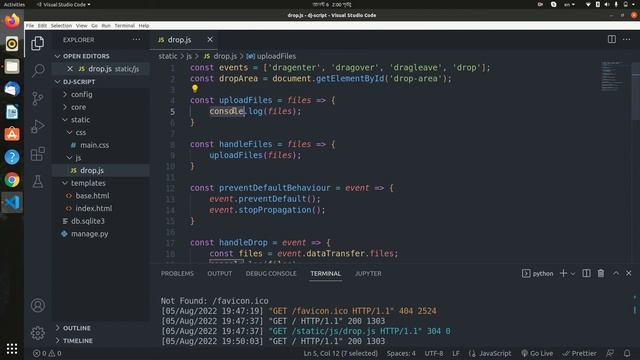Screen dimensions: 640x360
Task: Open the Terminal menu
Action: (x=124, y=25)
